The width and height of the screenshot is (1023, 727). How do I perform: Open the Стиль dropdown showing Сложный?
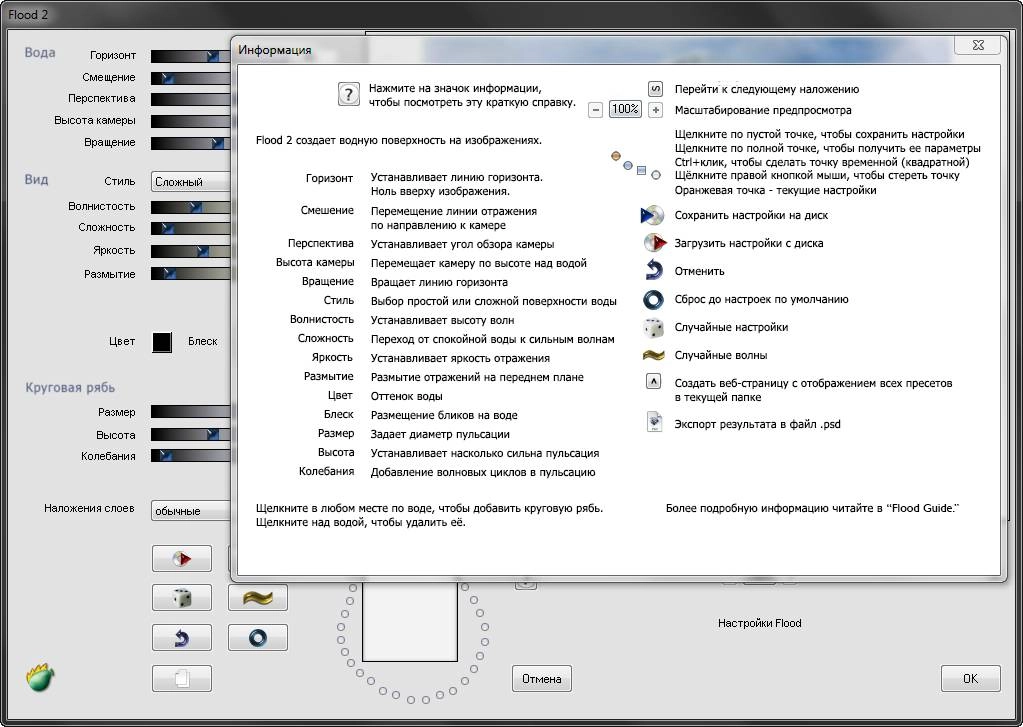pos(191,181)
